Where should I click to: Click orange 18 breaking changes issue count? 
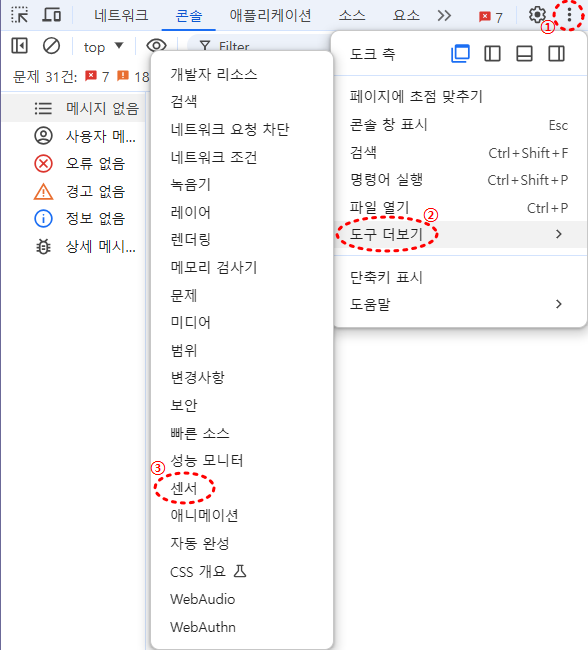coord(133,76)
